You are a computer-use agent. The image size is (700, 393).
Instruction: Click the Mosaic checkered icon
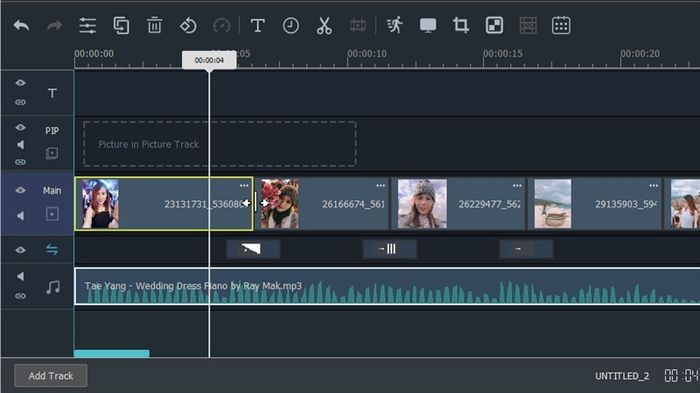click(494, 25)
